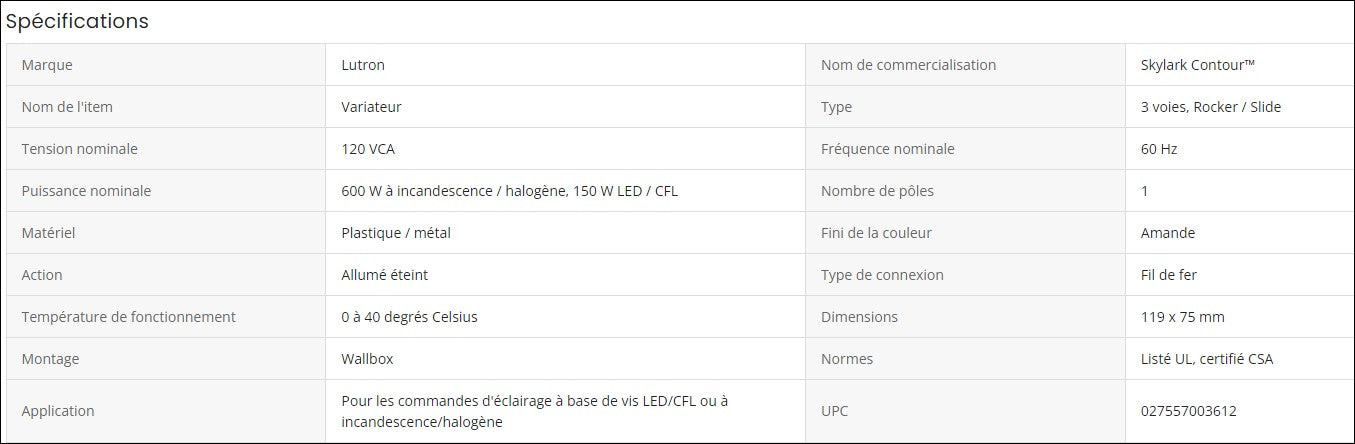
Task: Click the 60 Hz frequency value
Action: click(1159, 149)
